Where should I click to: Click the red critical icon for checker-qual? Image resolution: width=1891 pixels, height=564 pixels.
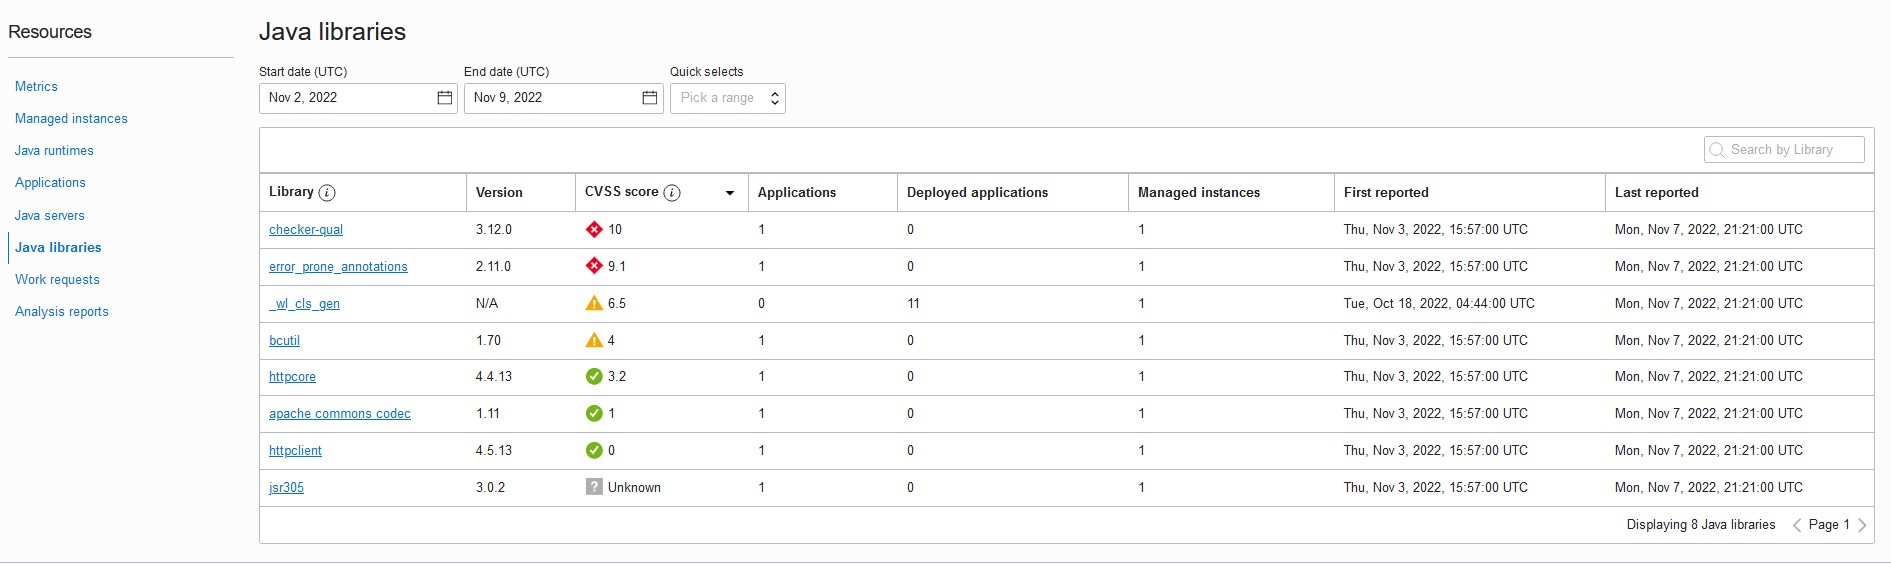594,230
